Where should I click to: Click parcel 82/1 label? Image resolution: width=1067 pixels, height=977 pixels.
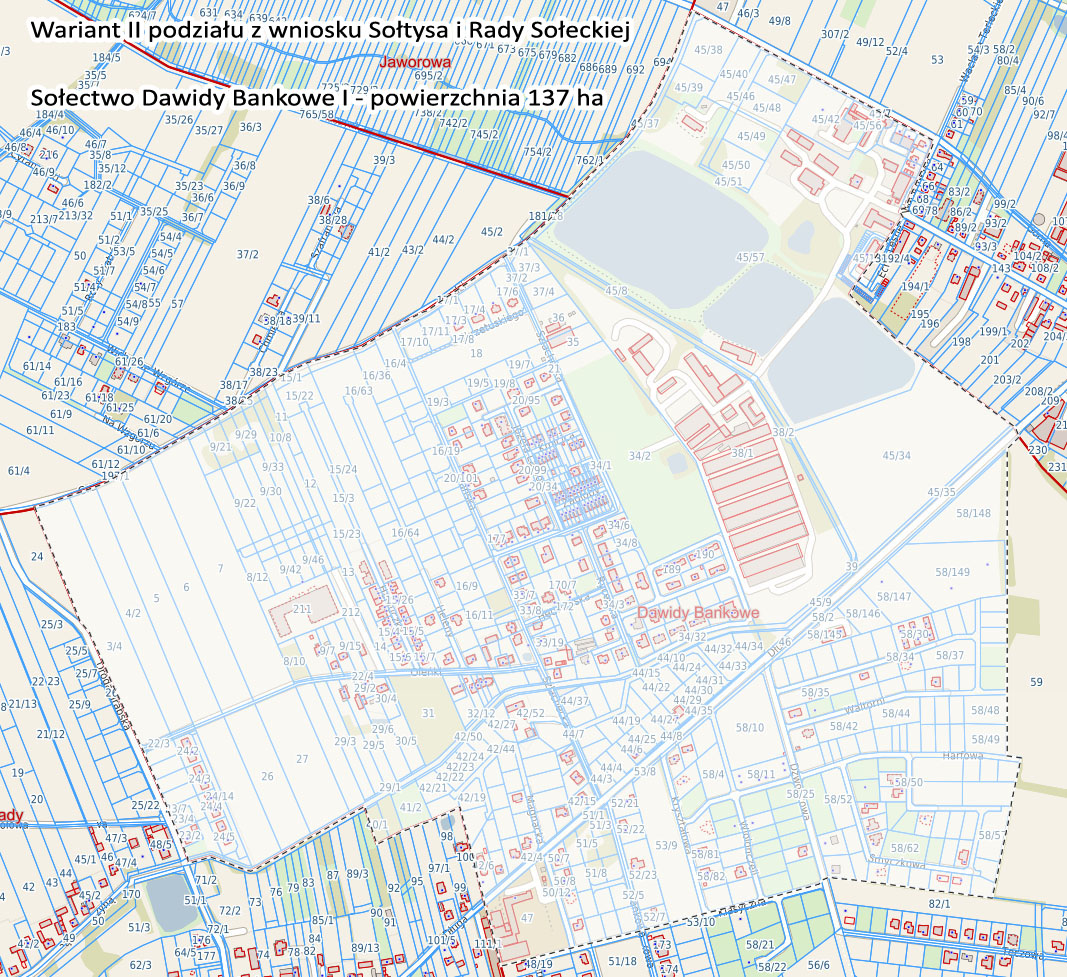[x=939, y=904]
